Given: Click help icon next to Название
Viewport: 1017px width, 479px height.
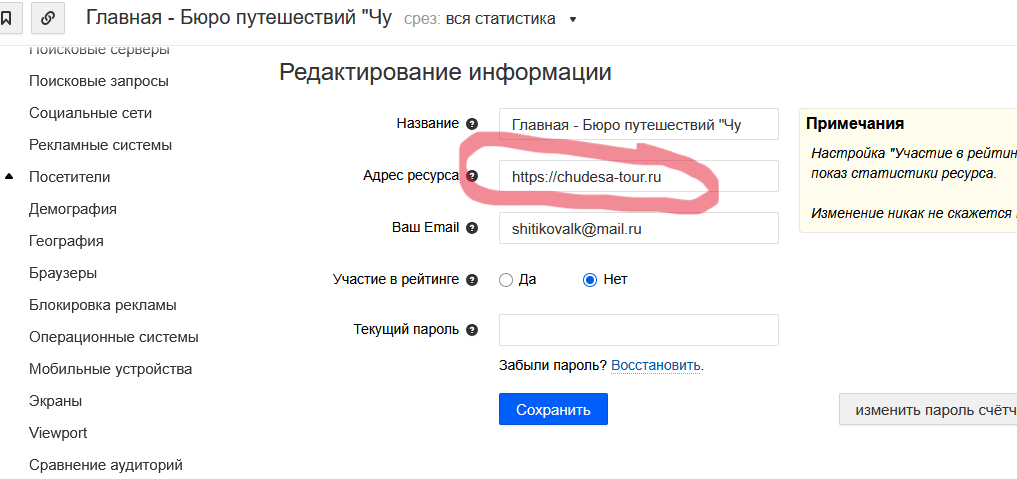Looking at the screenshot, I should [472, 124].
